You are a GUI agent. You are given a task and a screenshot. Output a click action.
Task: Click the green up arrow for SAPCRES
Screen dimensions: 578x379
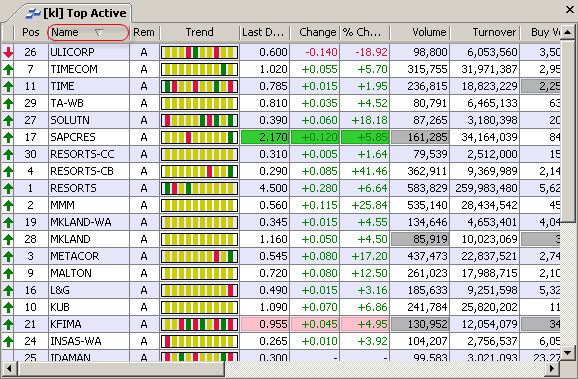(8, 138)
